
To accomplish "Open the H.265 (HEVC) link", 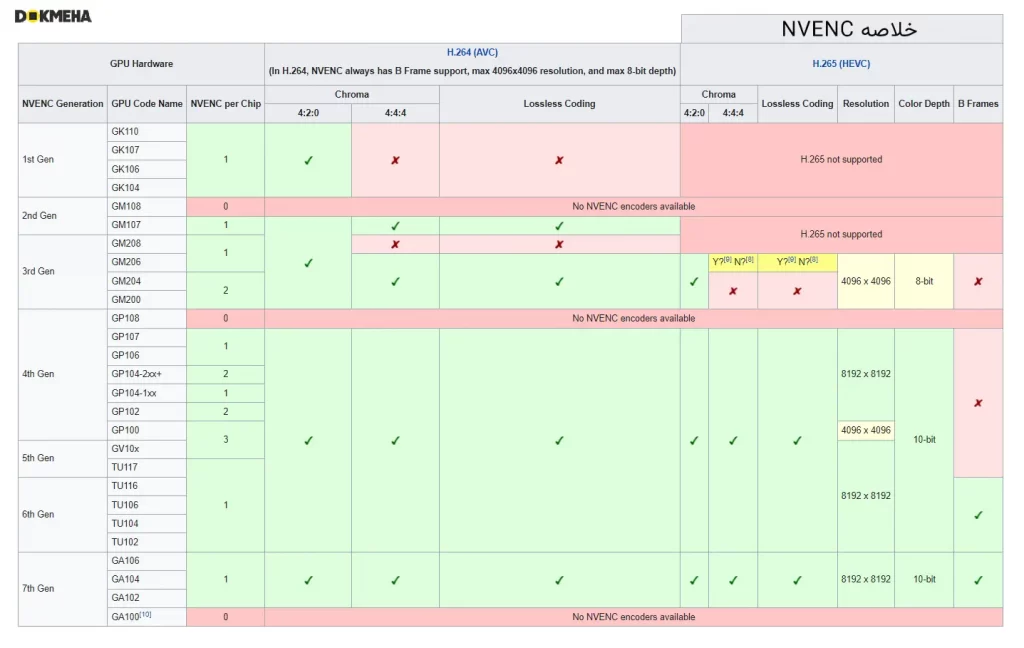I will (x=841, y=63).
